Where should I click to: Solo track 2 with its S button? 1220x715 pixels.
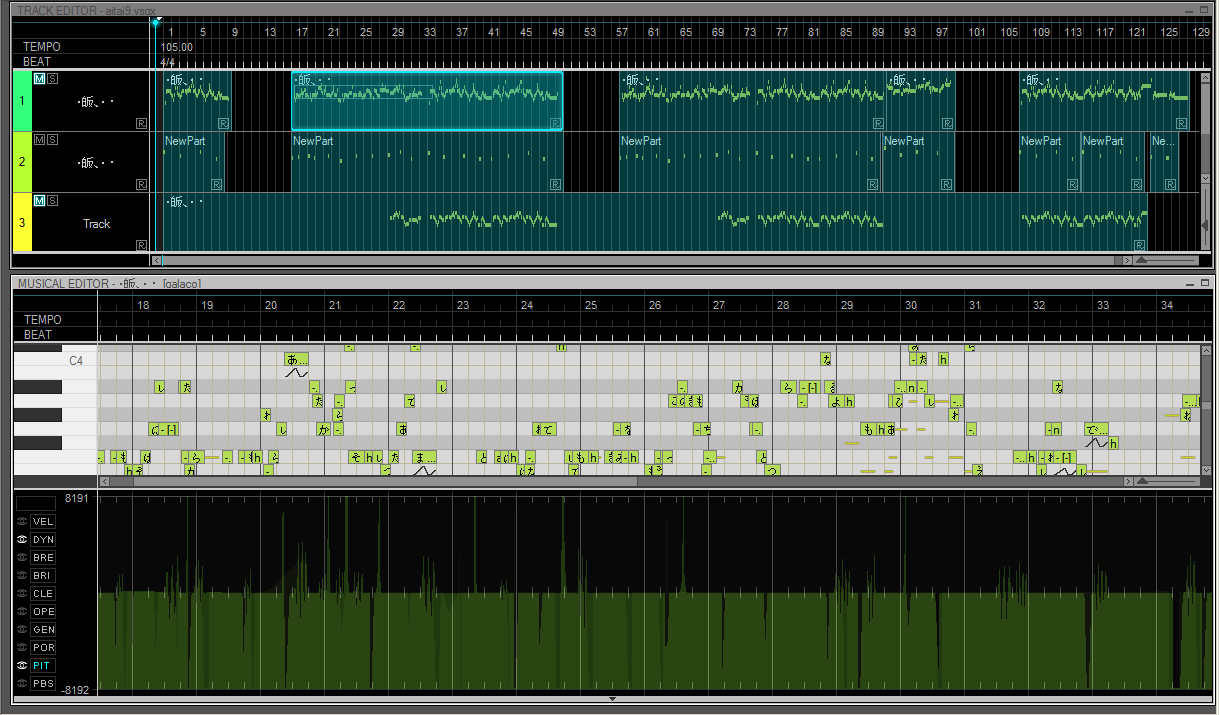point(52,139)
